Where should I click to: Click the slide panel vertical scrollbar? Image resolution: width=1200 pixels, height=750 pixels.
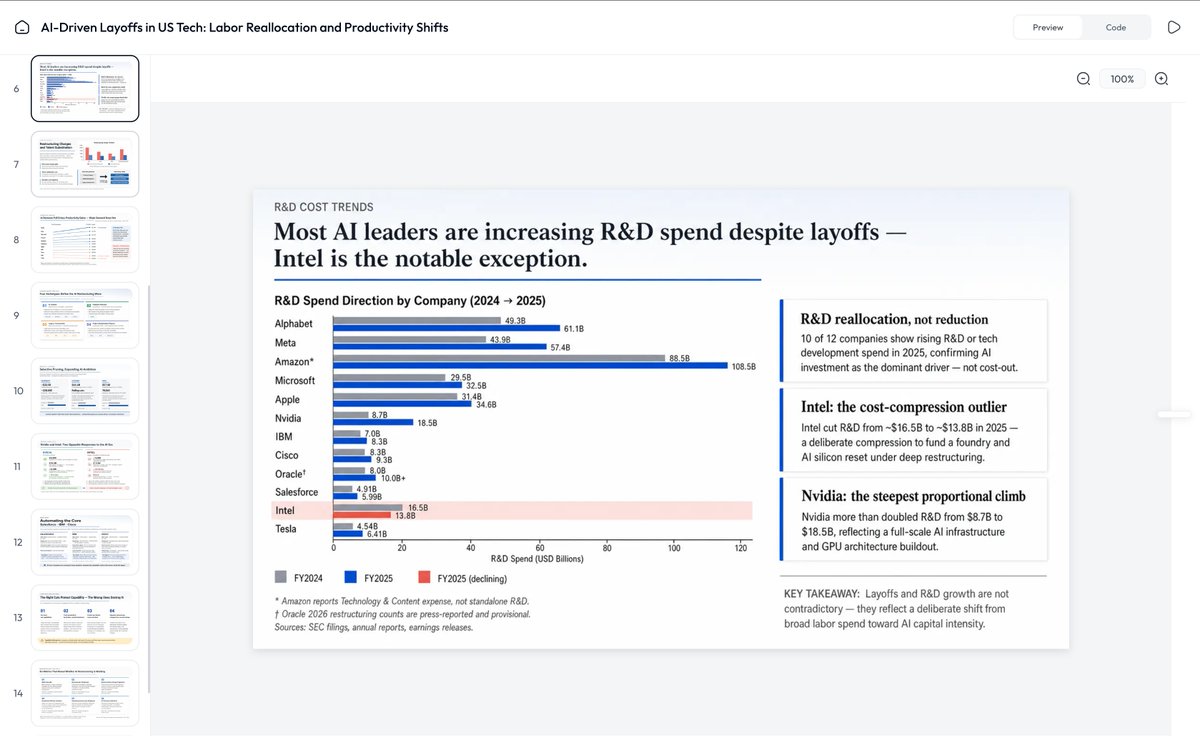point(149,490)
